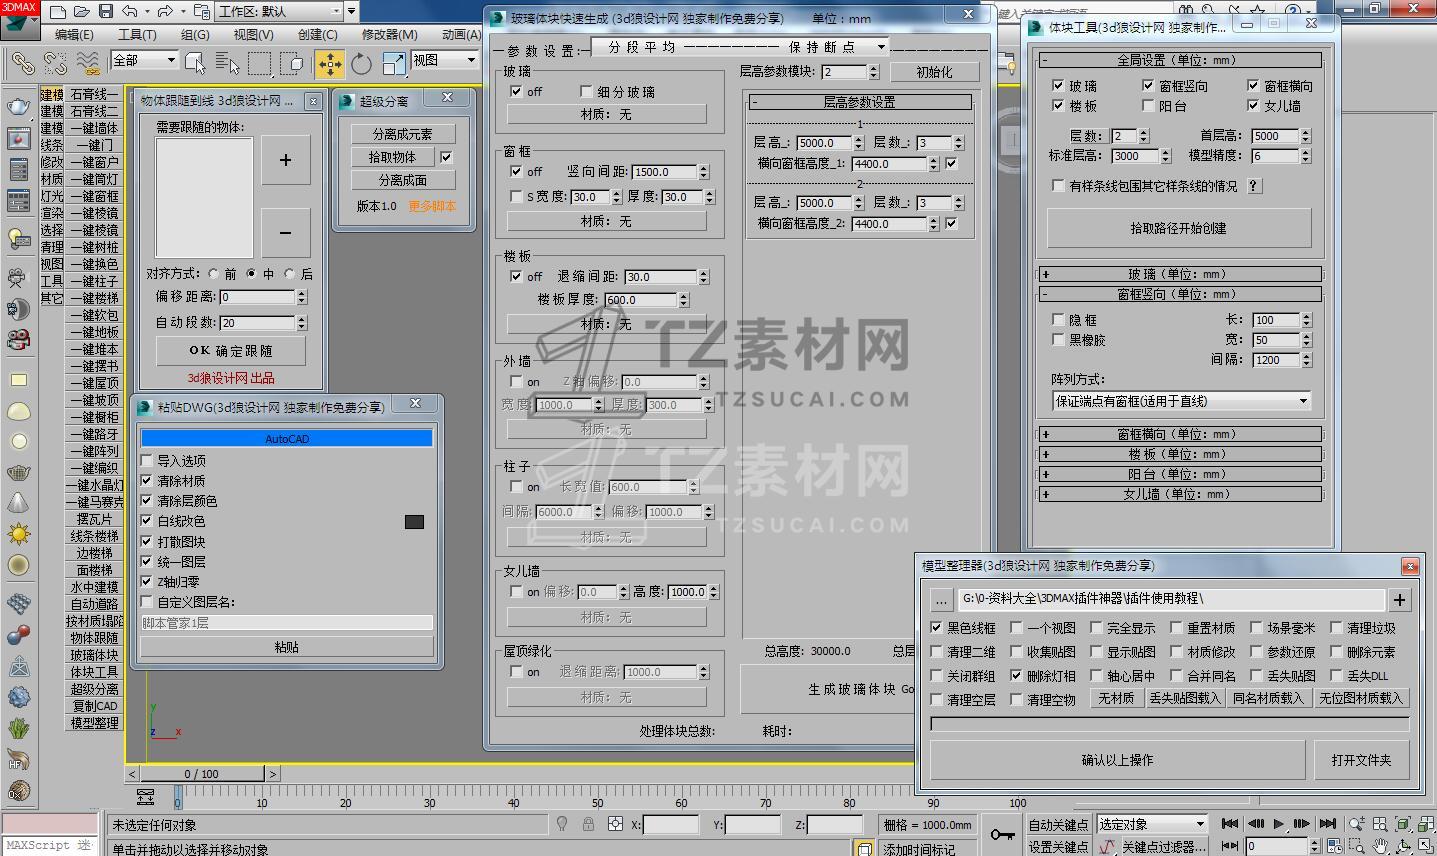
Task: Select the 前 alignment radio button
Action: [x=214, y=274]
